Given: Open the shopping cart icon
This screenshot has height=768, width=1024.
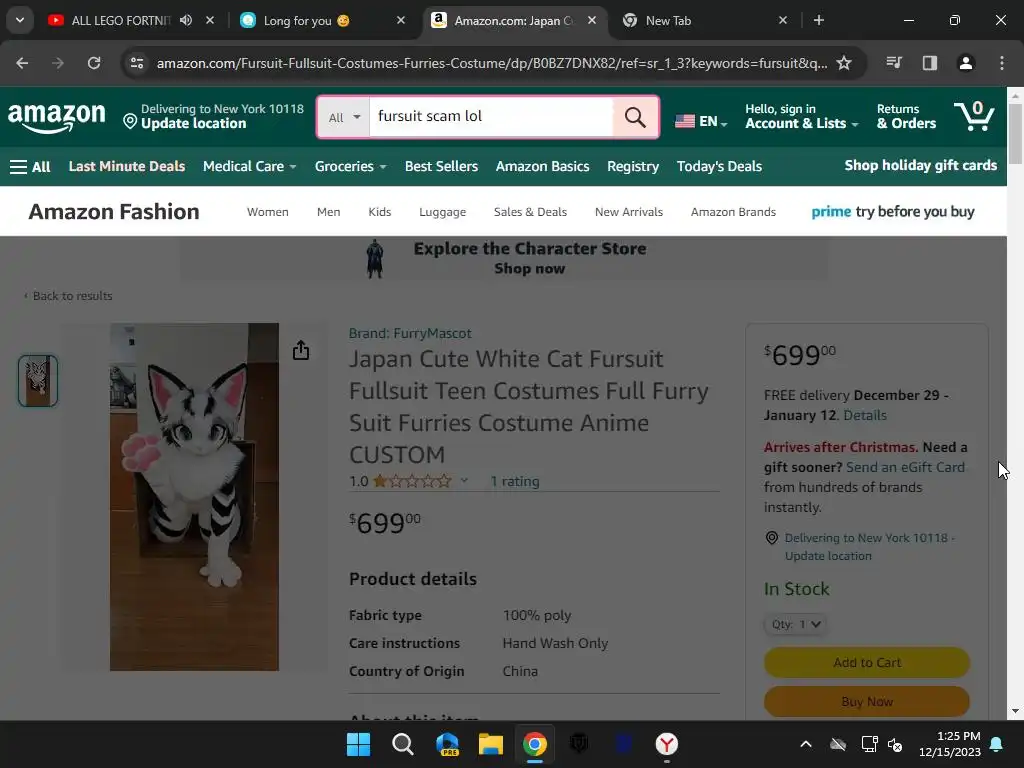Looking at the screenshot, I should click(x=974, y=116).
